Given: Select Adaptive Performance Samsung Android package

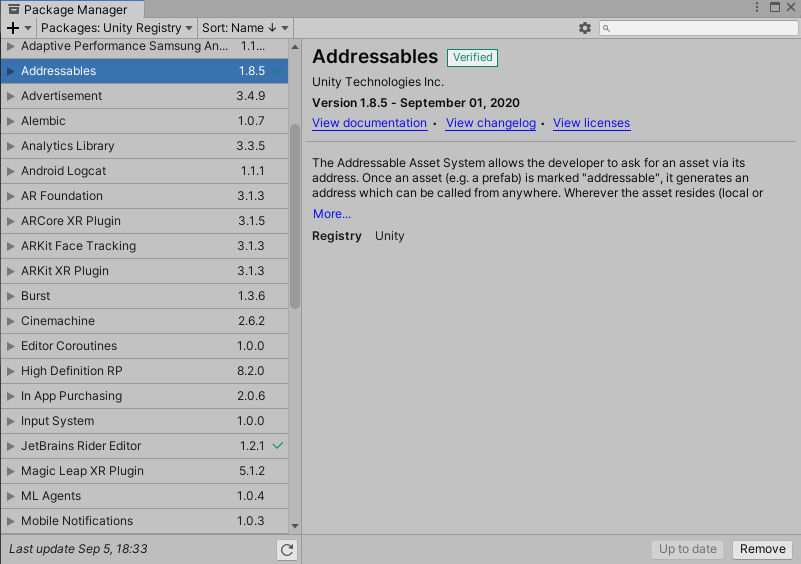Looking at the screenshot, I should click(145, 49).
